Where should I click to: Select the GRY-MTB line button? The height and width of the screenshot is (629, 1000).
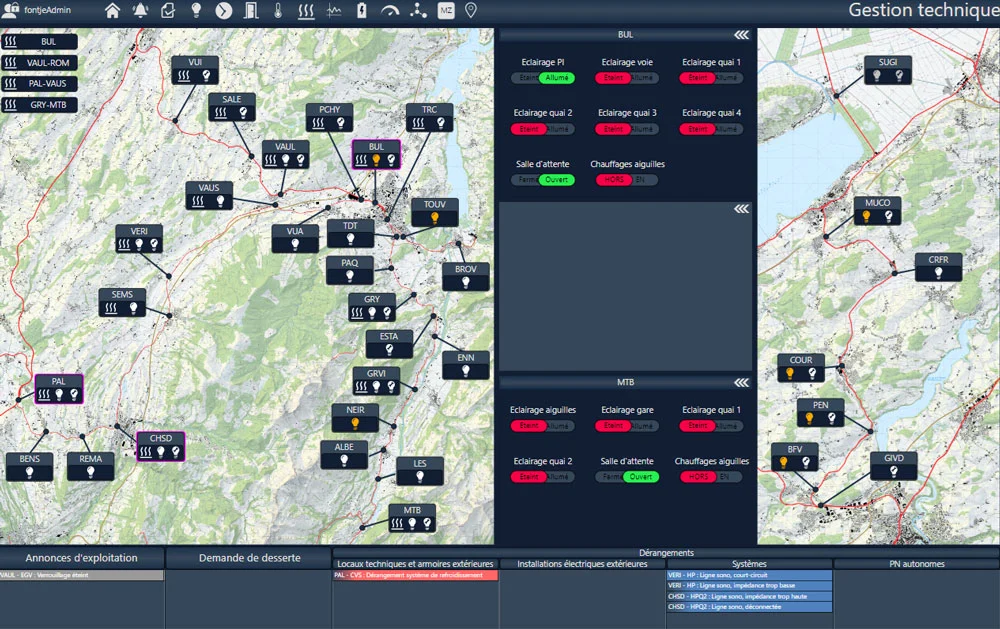point(40,103)
